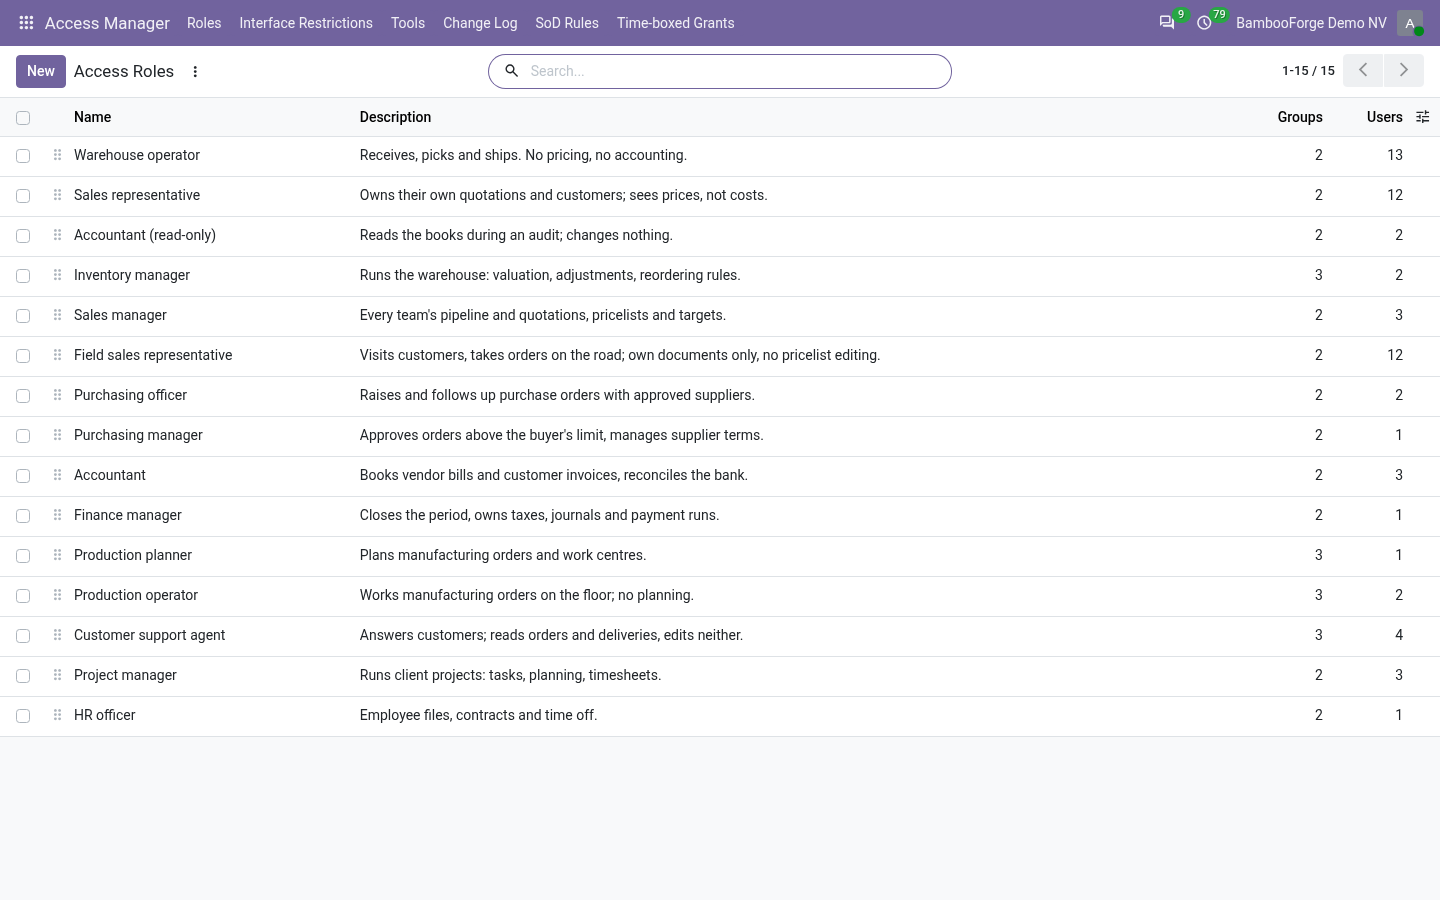Check the Warehouse operator row
Viewport: 1440px width, 900px height.
coord(23,156)
